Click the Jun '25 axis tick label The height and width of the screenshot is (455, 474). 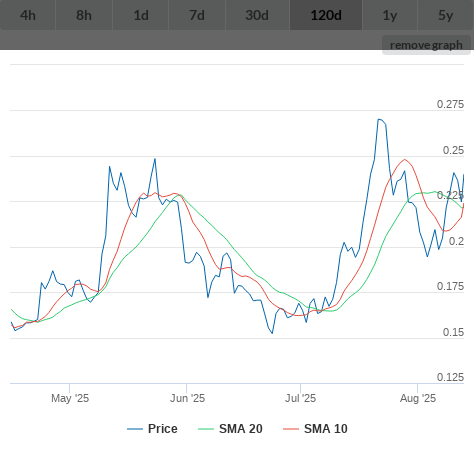click(187, 398)
